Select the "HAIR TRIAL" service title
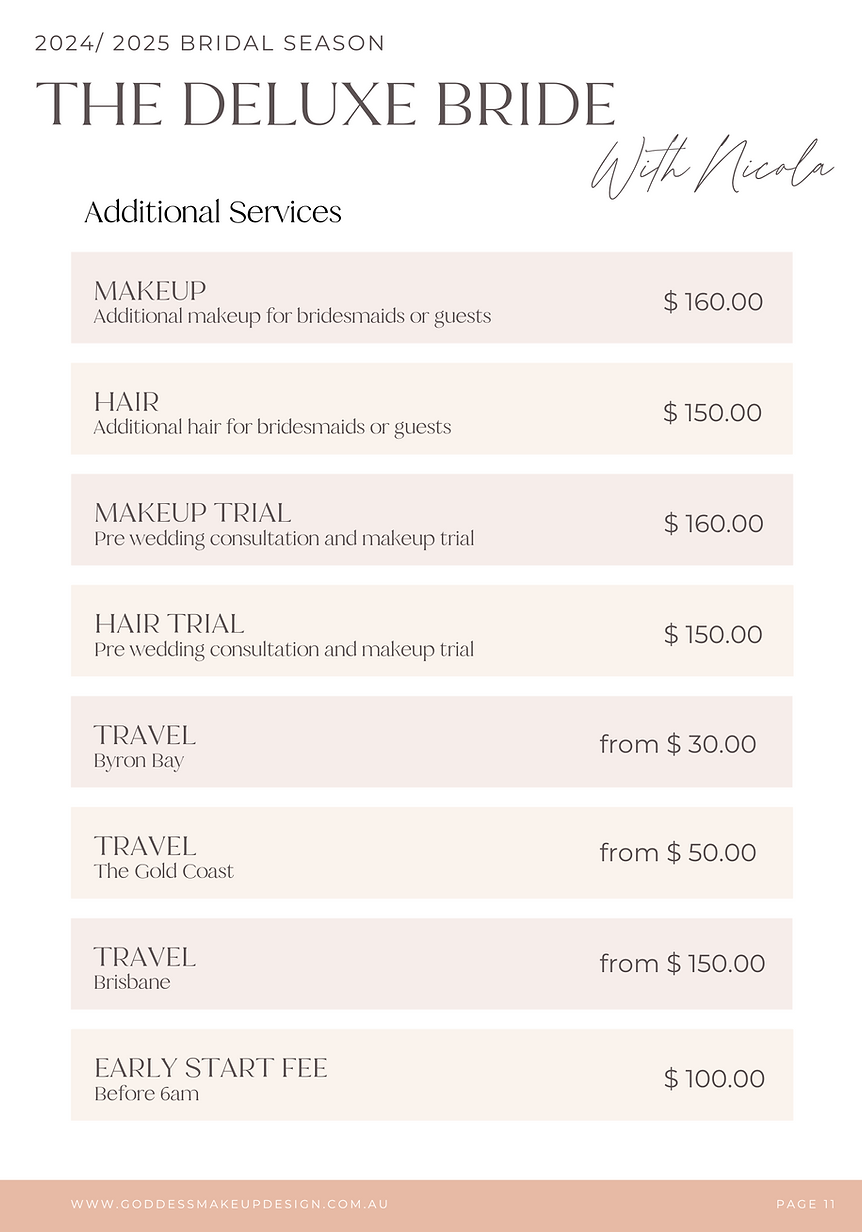The width and height of the screenshot is (862, 1232). pos(169,624)
